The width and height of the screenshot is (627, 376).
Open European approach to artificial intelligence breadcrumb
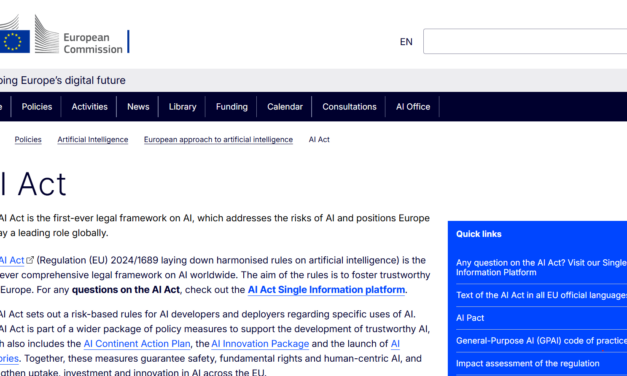coord(218,140)
